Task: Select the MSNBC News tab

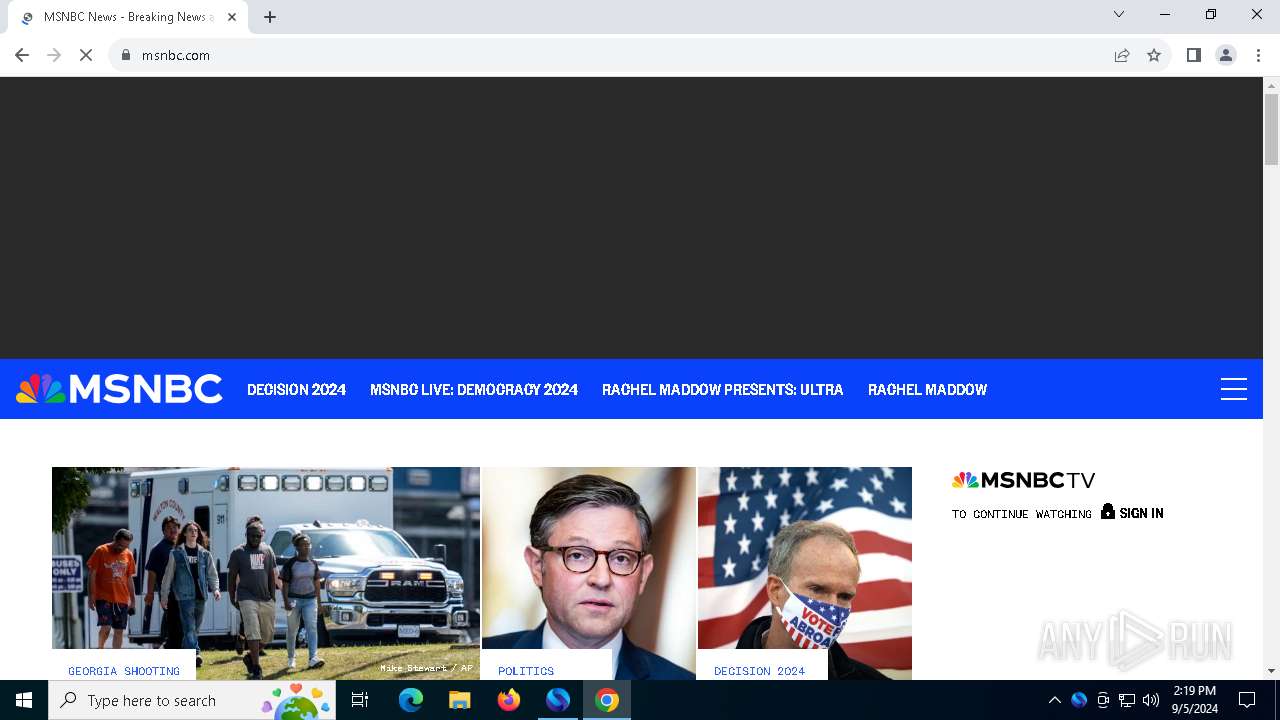Action: [x=128, y=17]
